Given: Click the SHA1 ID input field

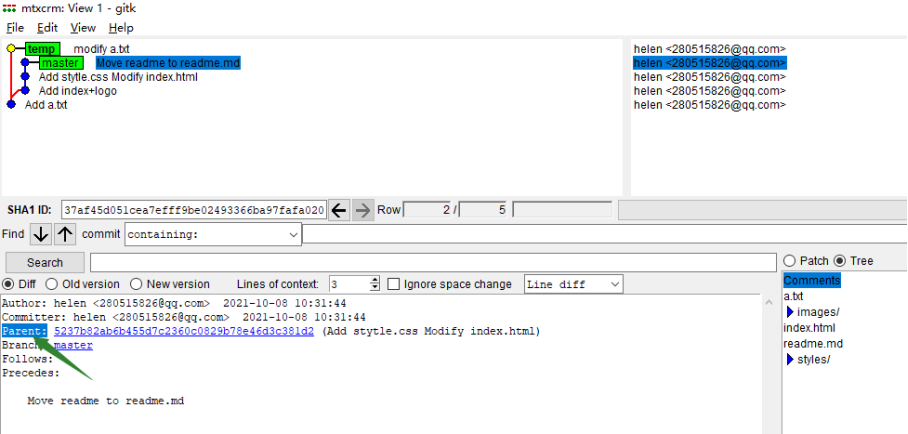Looking at the screenshot, I should pos(194,210).
